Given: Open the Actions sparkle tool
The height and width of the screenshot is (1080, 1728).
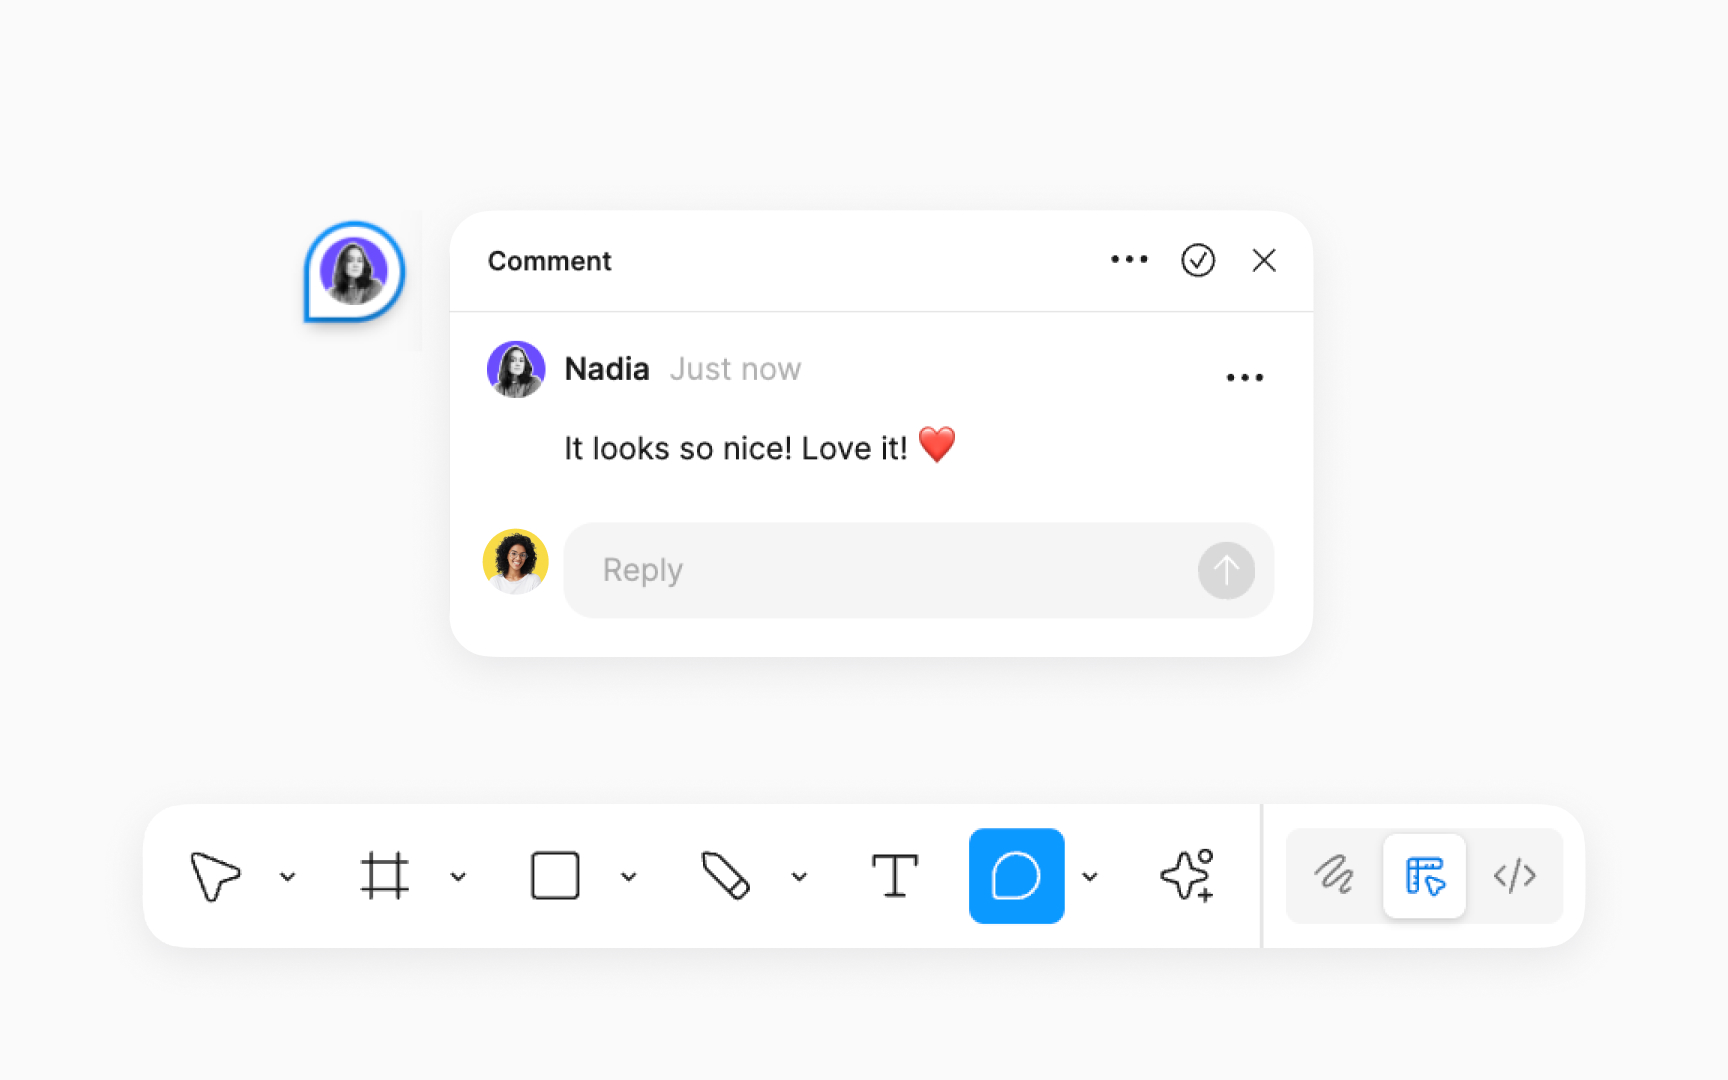Looking at the screenshot, I should coord(1186,876).
